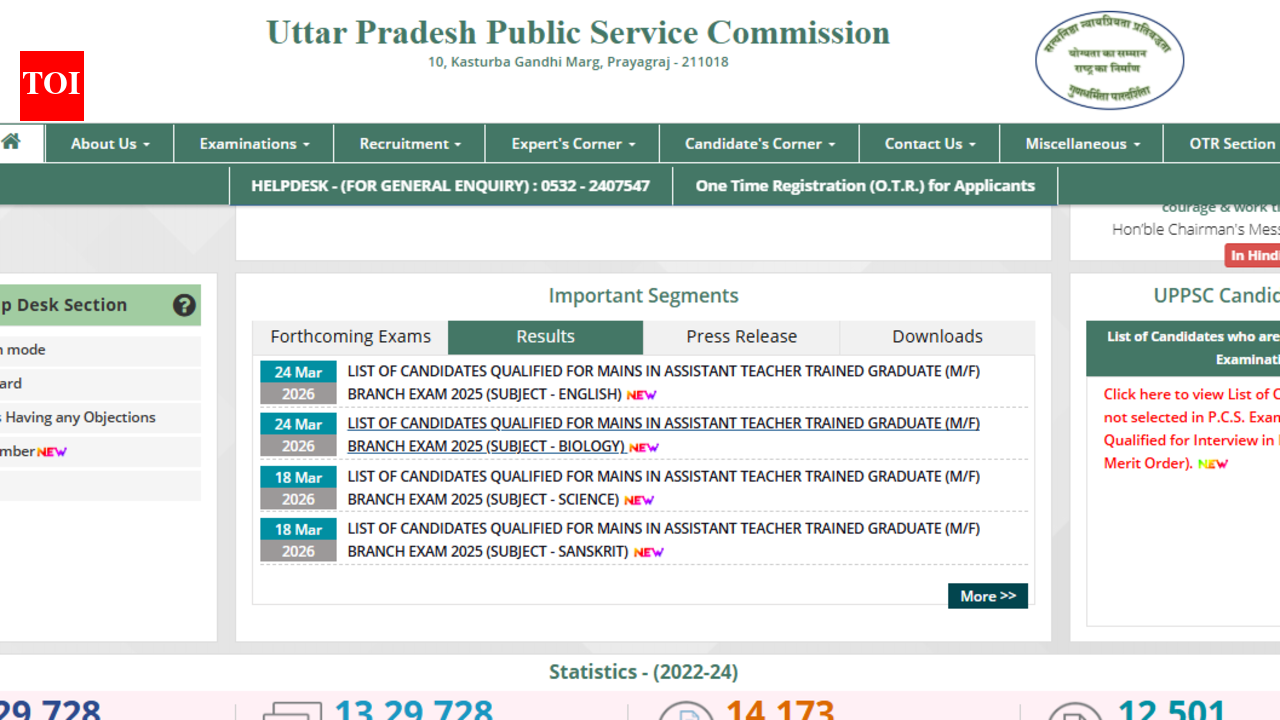Viewport: 1280px width, 720px height.
Task: Click the UPPSC circular emblem logo
Action: (x=1109, y=61)
